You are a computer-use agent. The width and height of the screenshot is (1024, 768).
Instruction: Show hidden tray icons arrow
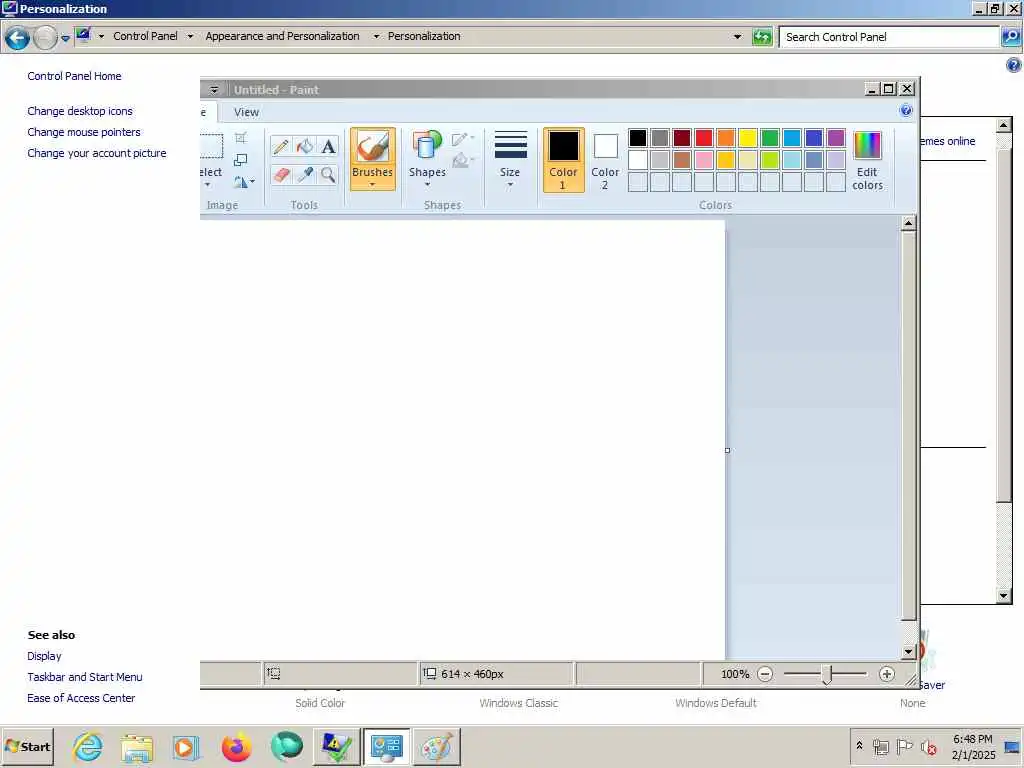click(x=859, y=745)
